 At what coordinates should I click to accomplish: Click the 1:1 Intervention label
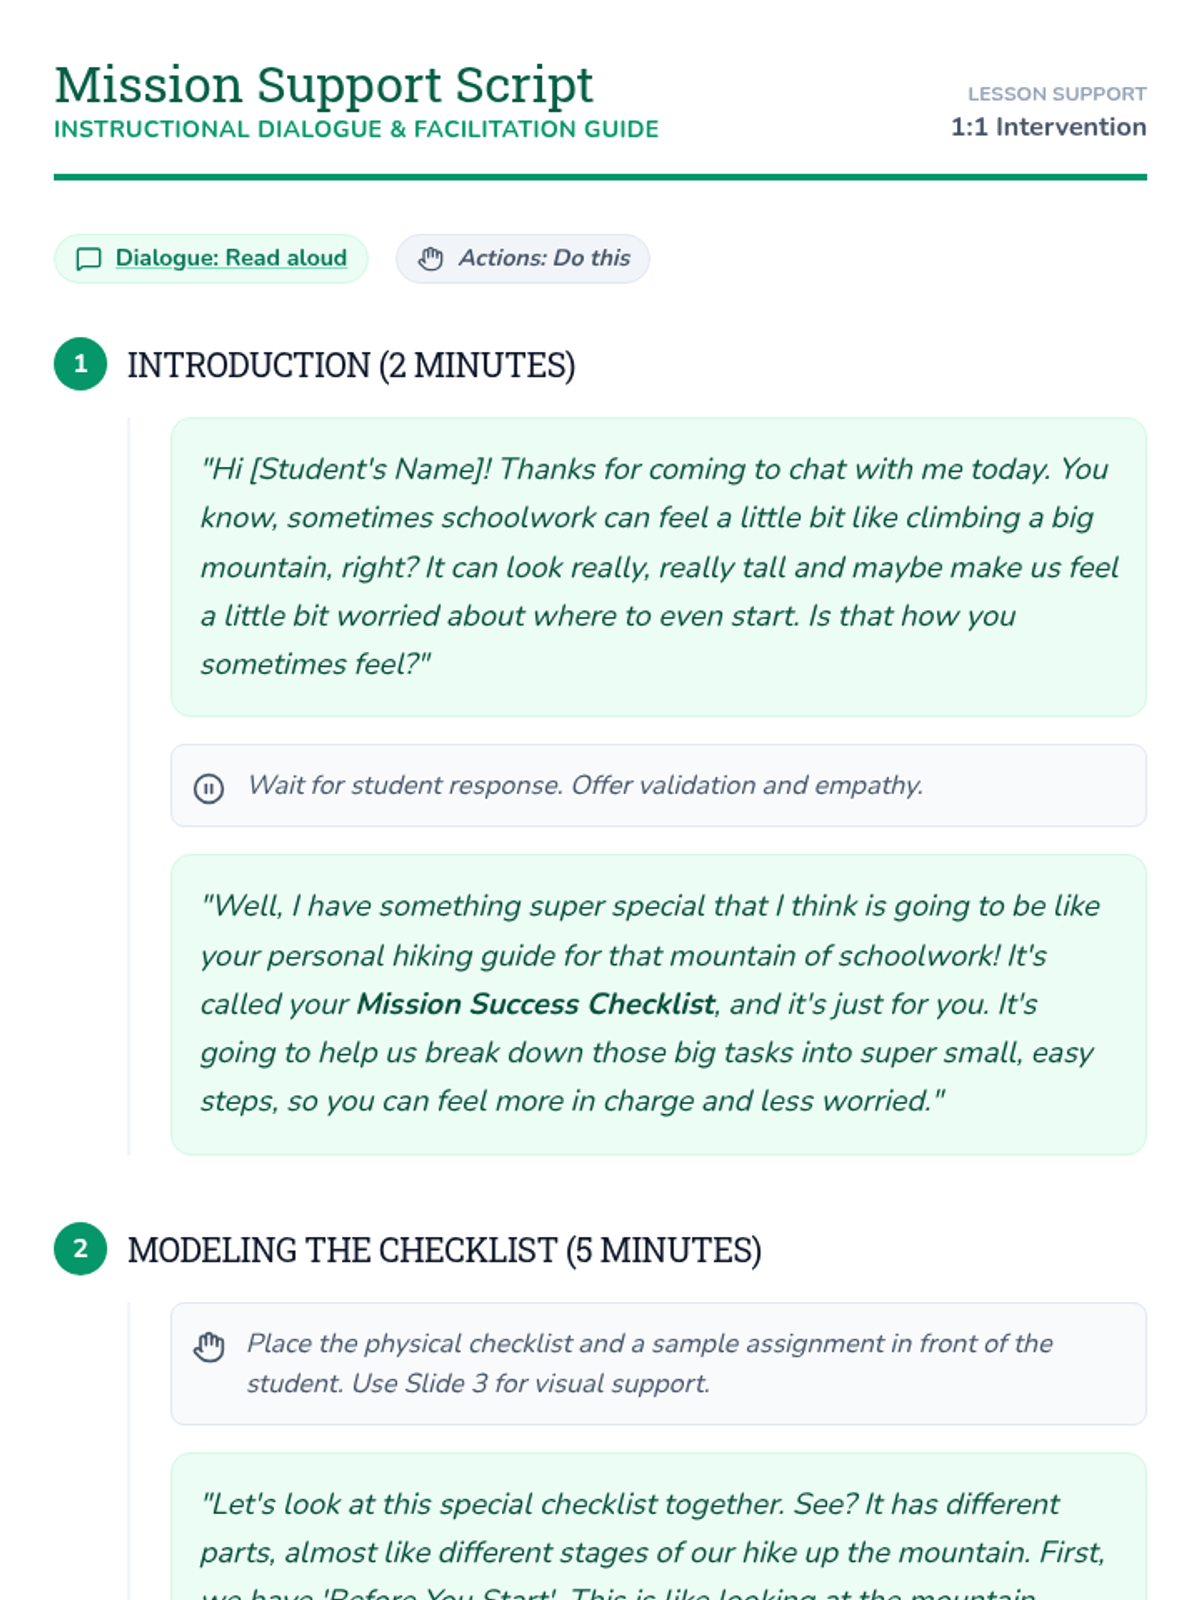tap(1048, 127)
